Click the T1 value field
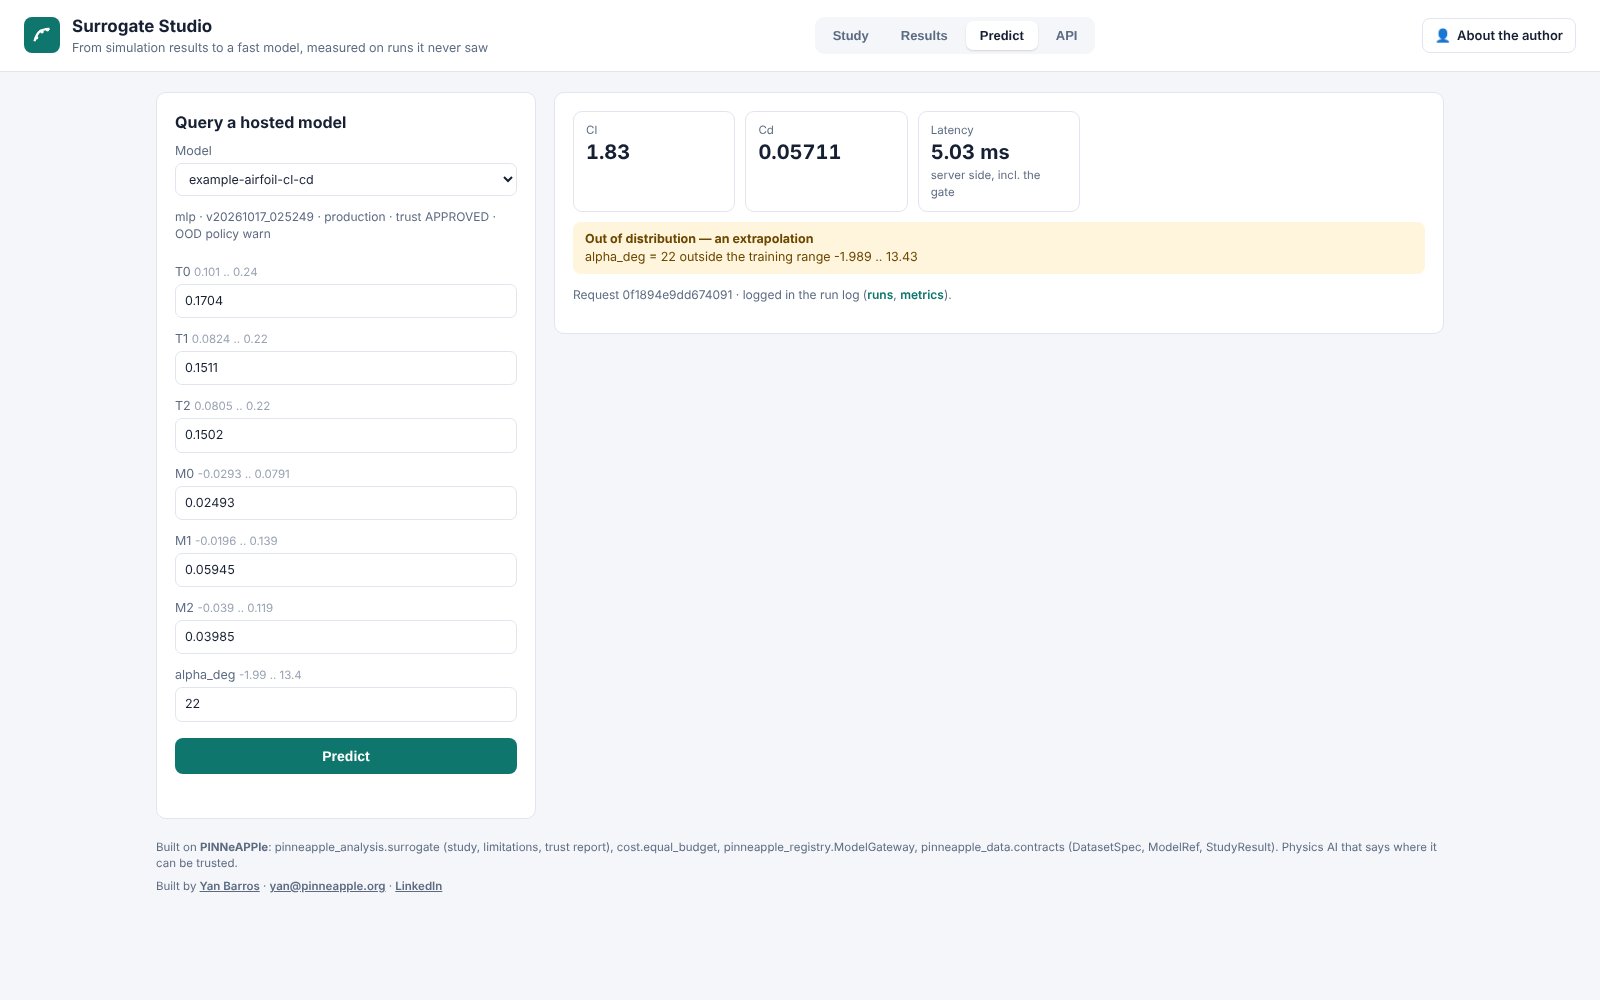The width and height of the screenshot is (1600, 1000). 346,368
